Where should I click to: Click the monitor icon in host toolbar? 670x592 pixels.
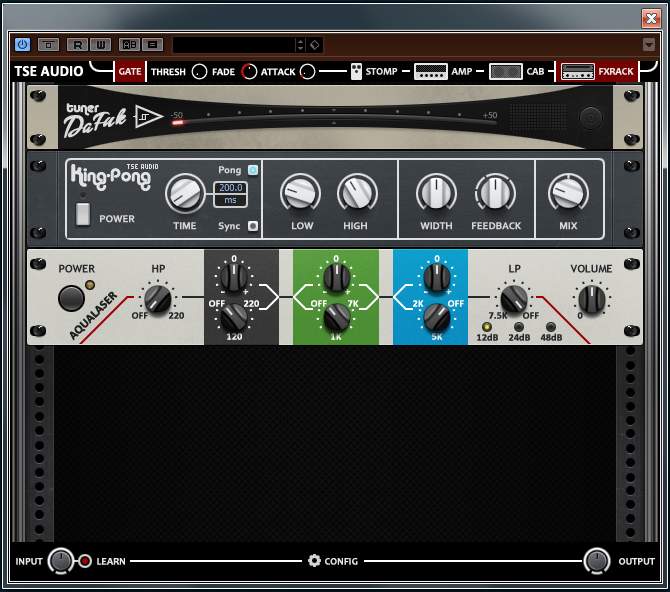[48, 44]
